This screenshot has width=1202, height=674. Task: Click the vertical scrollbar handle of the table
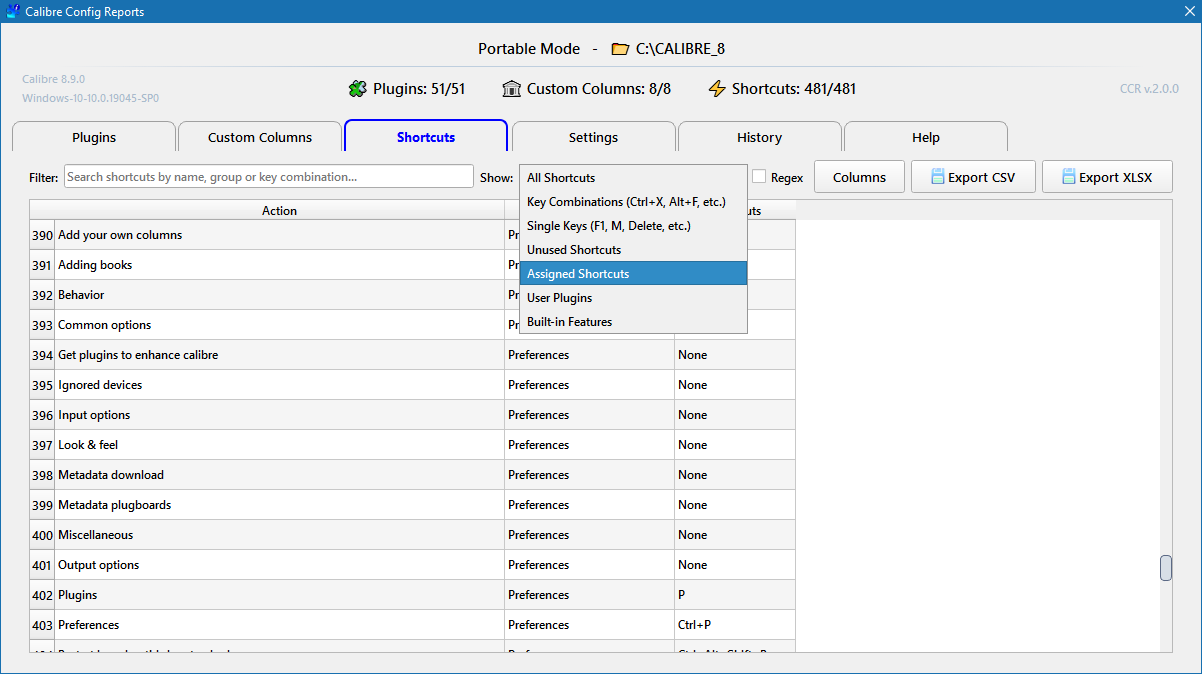click(x=1166, y=567)
